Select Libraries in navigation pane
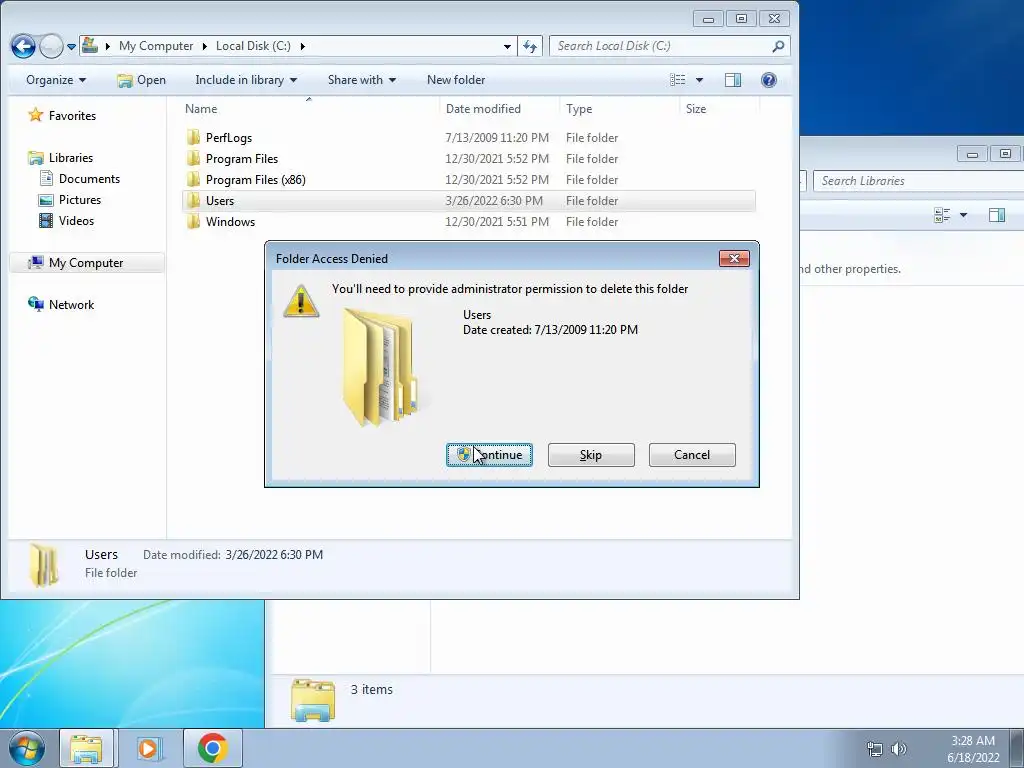Screen dimensions: 1024x768 pyautogui.click(x=61, y=157)
